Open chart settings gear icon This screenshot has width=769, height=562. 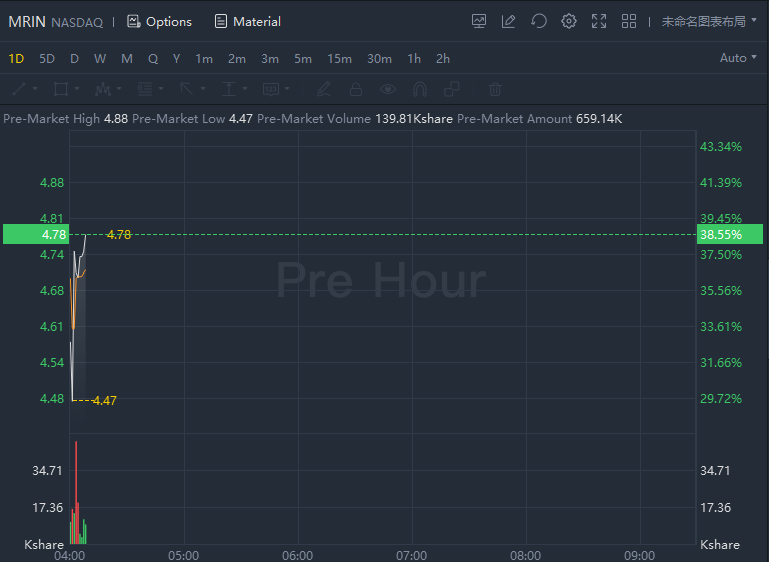(568, 21)
